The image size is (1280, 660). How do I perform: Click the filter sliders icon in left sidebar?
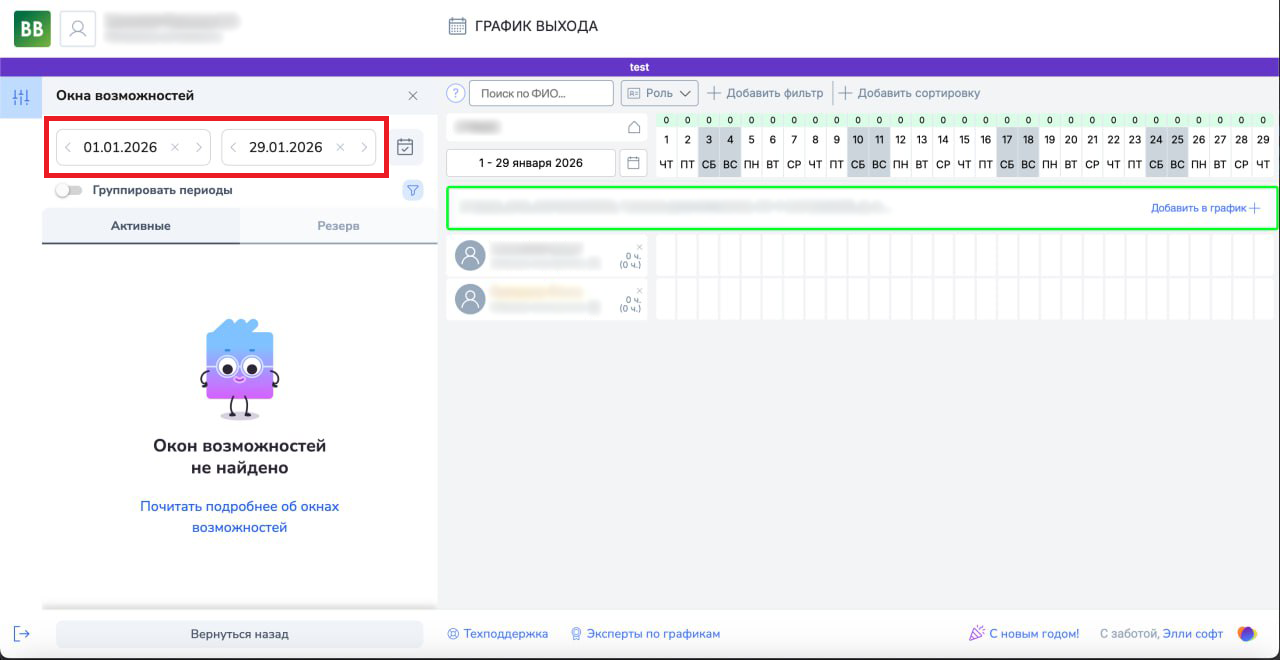[x=21, y=97]
